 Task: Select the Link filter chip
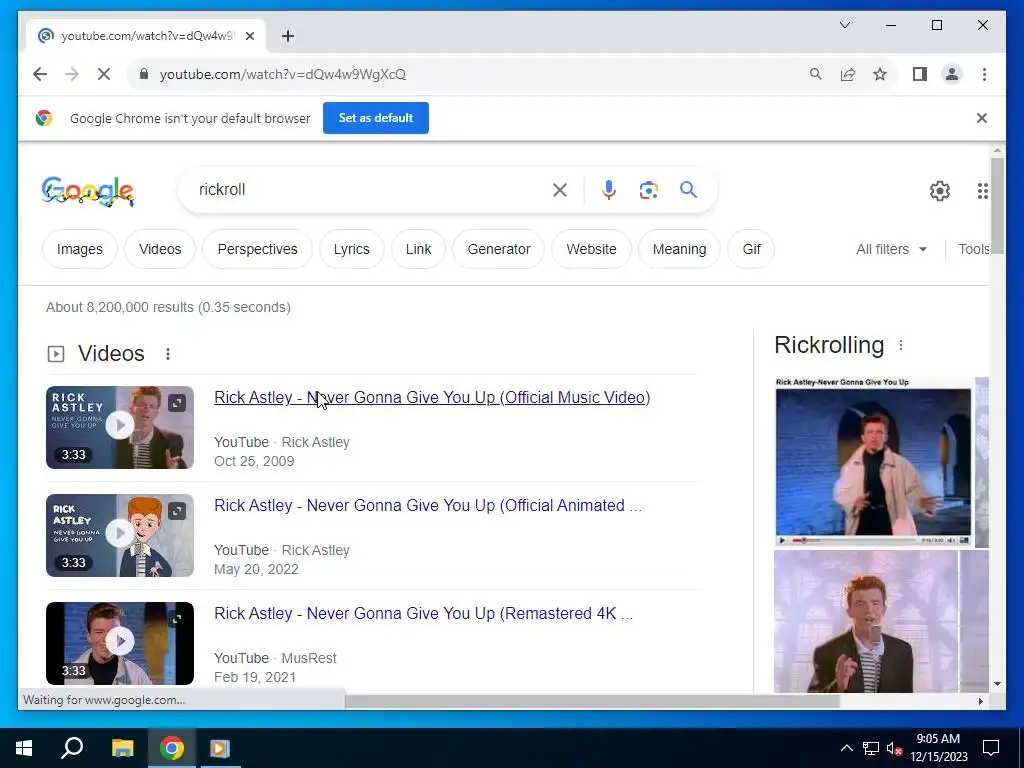pyautogui.click(x=418, y=249)
